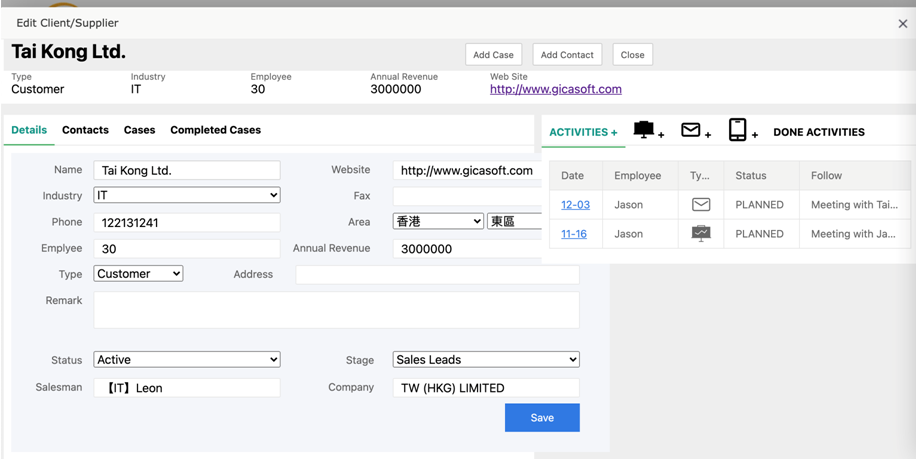916x459 pixels.
Task: Switch to the Contacts tab
Action: pyautogui.click(x=85, y=130)
